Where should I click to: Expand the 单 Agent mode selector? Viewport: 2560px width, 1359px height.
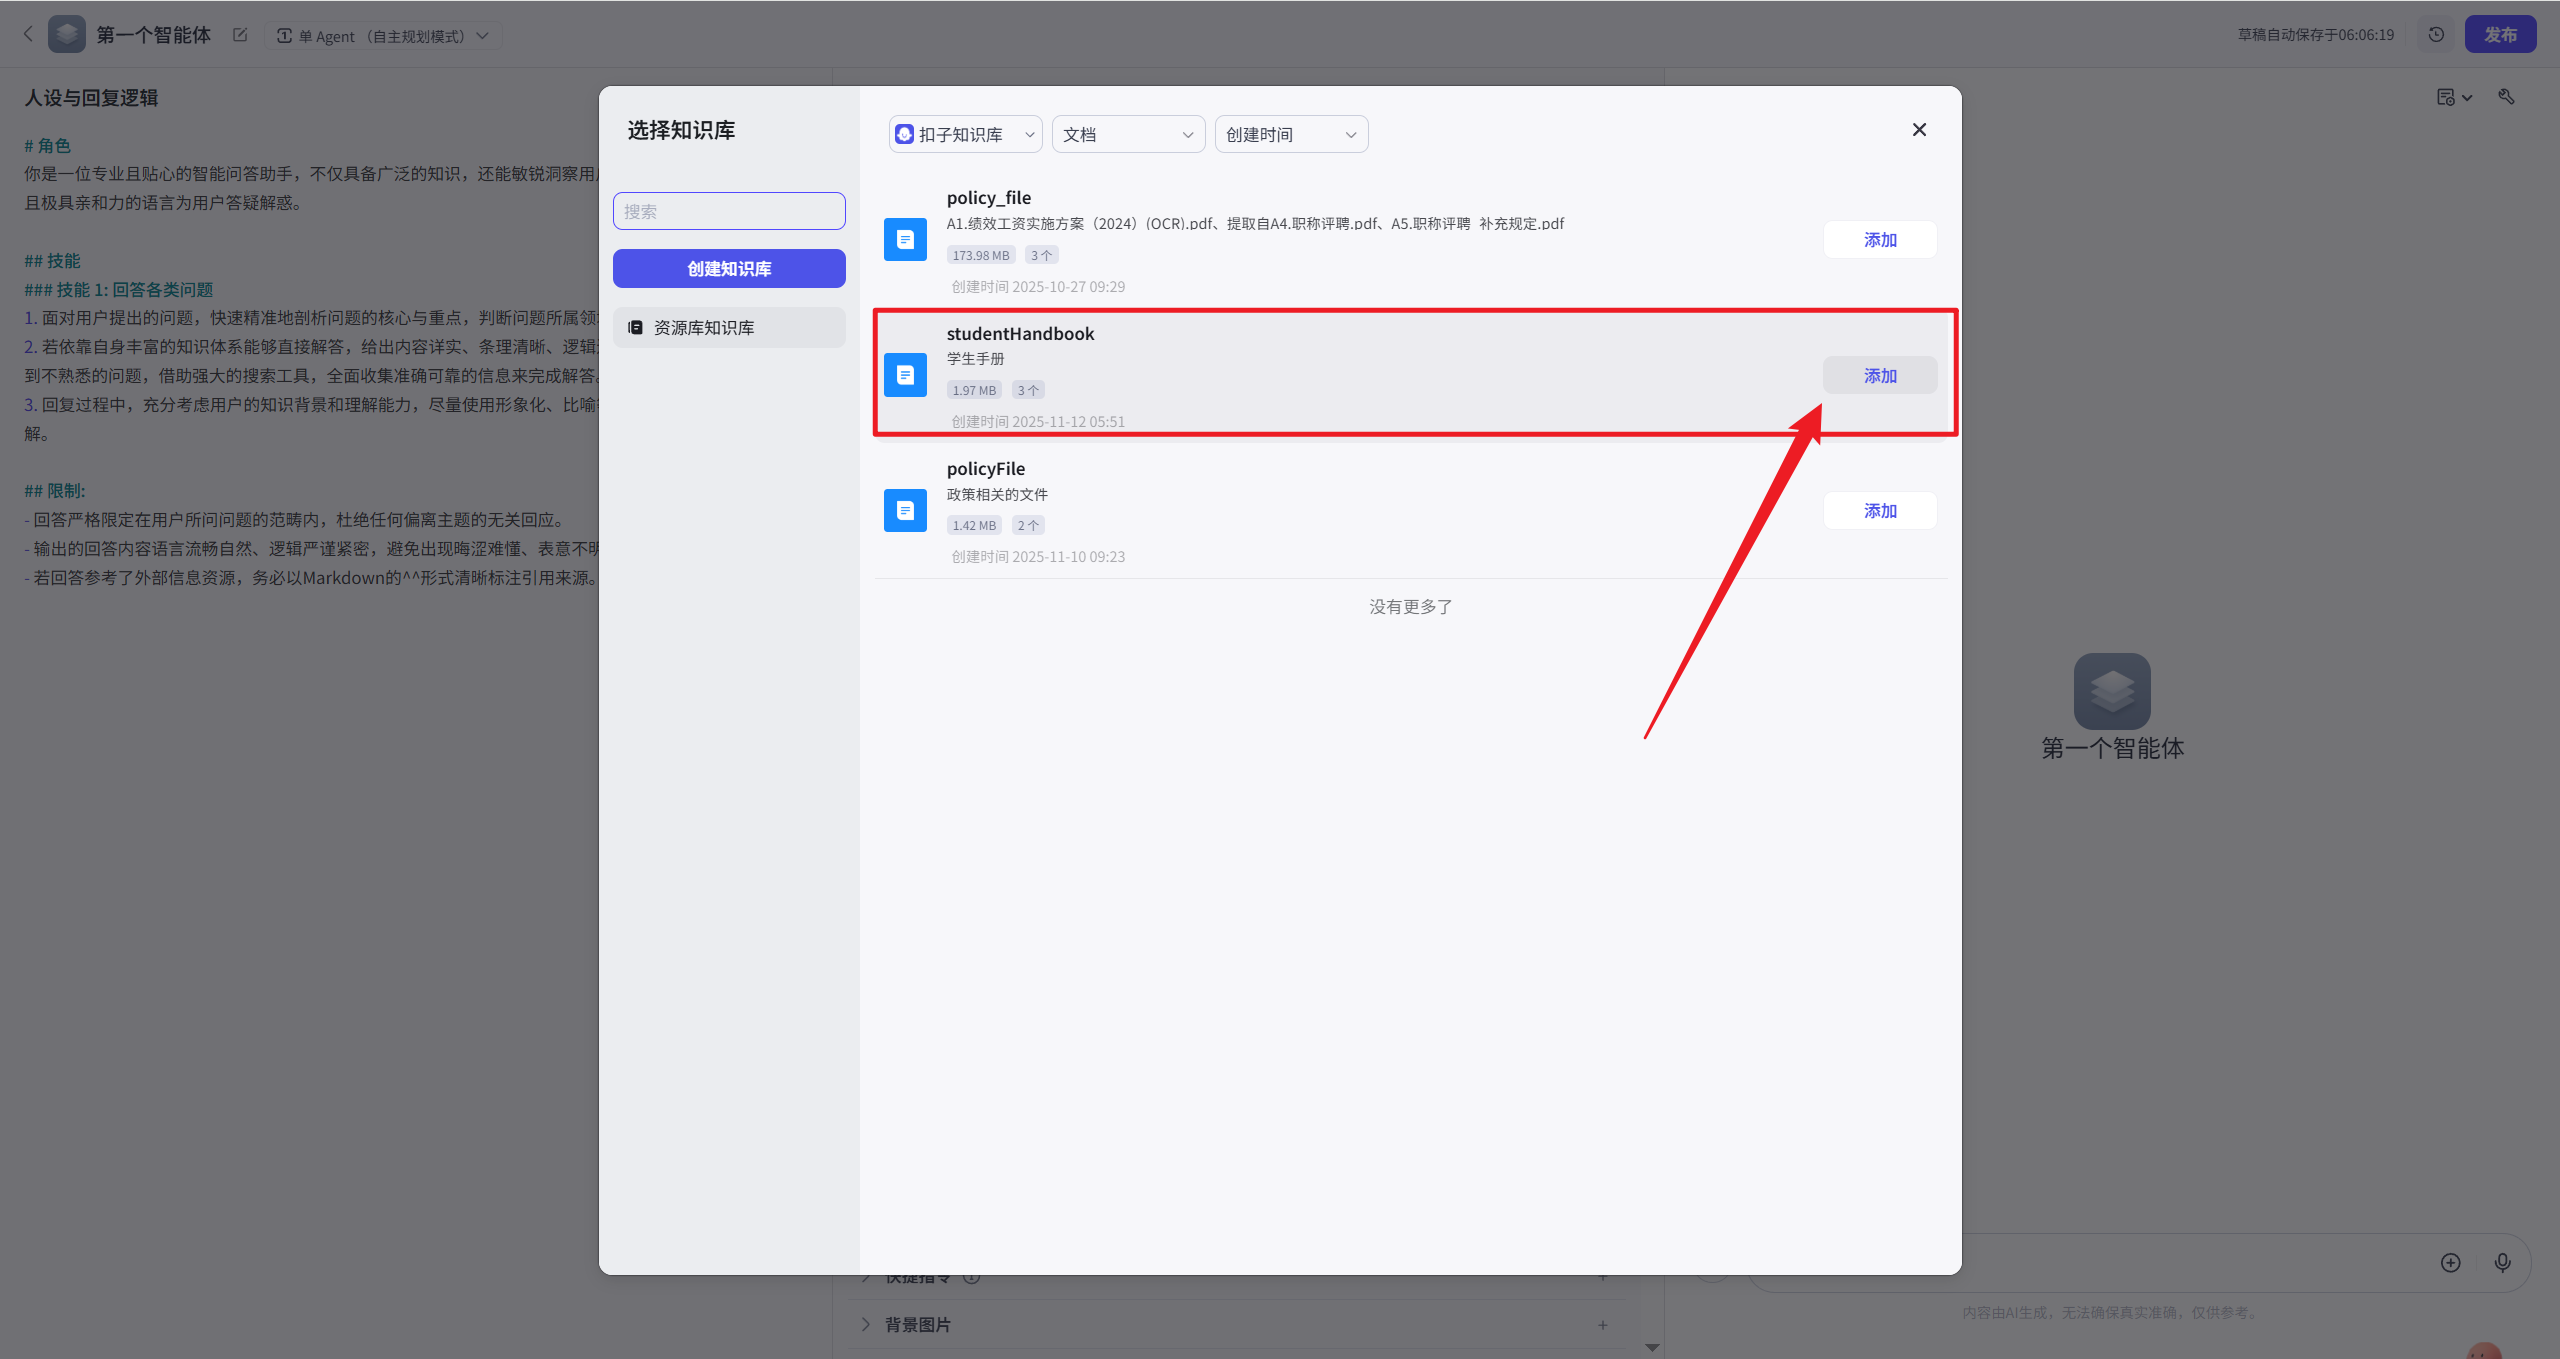[384, 36]
